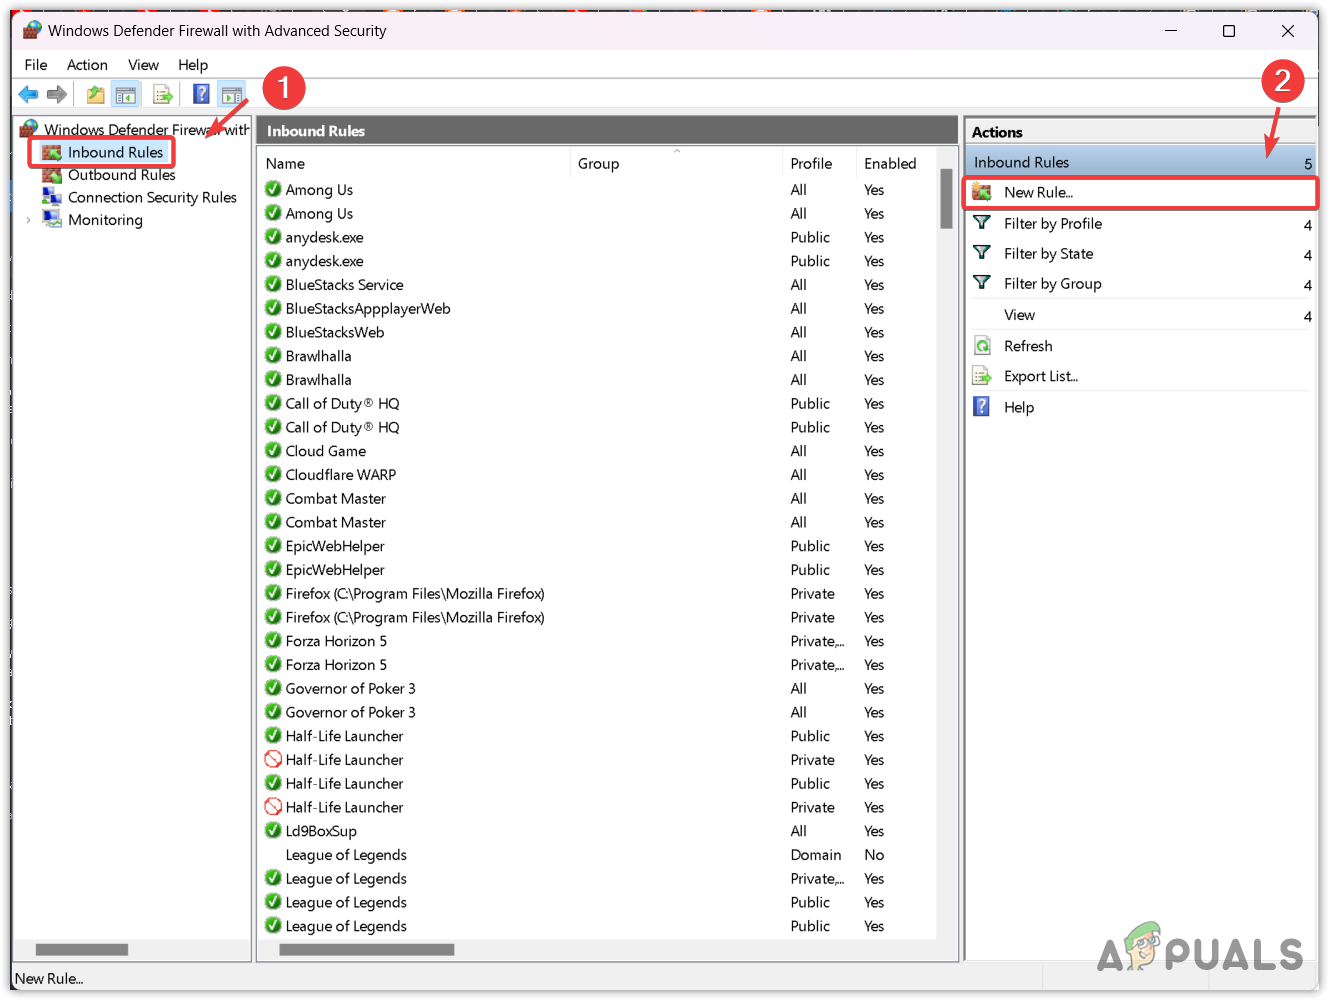Go back using the blue Back arrow

click(28, 94)
